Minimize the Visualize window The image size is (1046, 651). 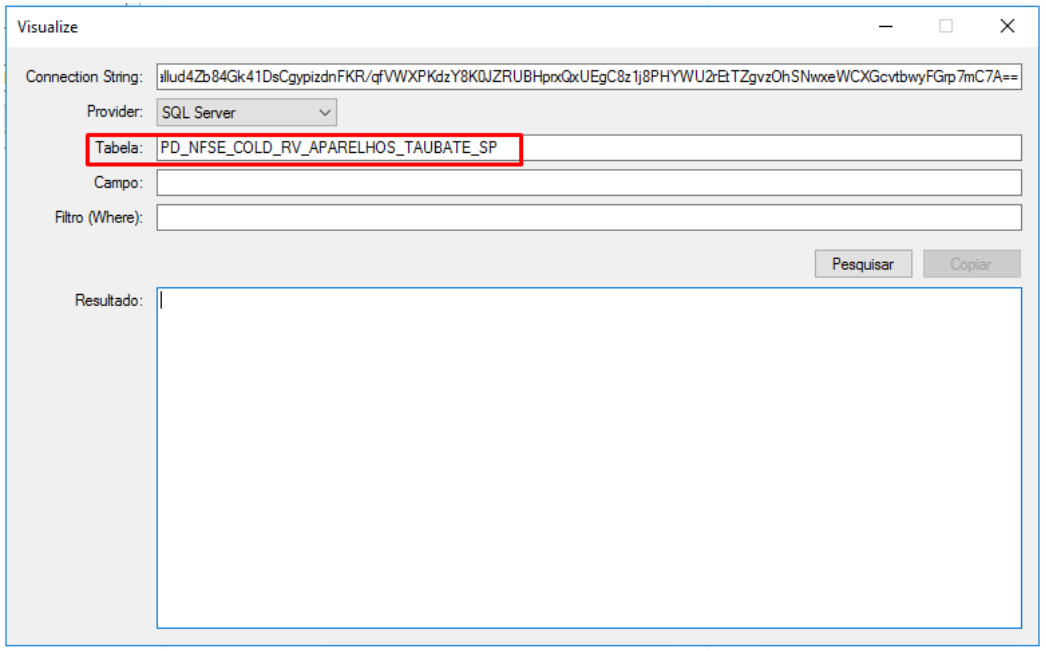885,27
